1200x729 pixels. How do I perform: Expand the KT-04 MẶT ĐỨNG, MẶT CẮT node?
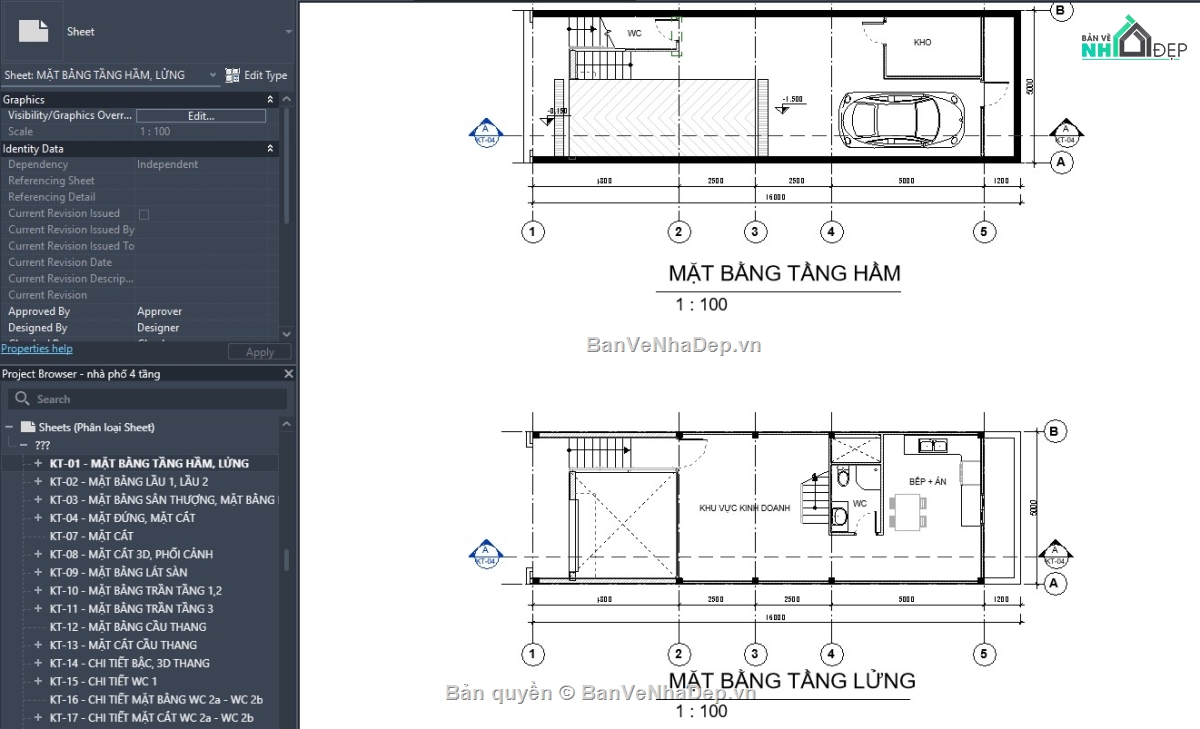coord(39,518)
